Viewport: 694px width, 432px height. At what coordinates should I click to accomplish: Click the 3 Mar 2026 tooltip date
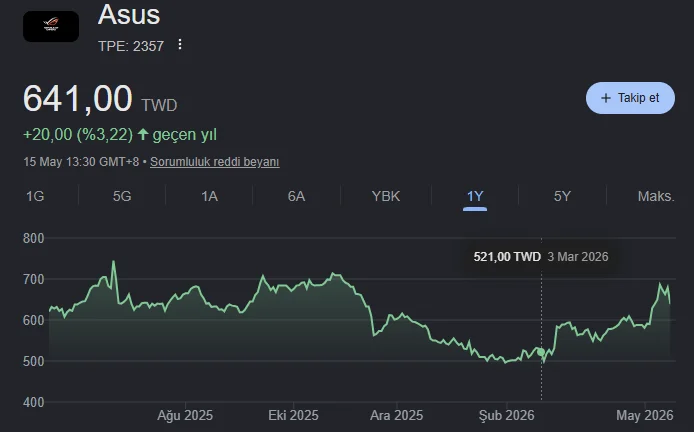point(578,257)
